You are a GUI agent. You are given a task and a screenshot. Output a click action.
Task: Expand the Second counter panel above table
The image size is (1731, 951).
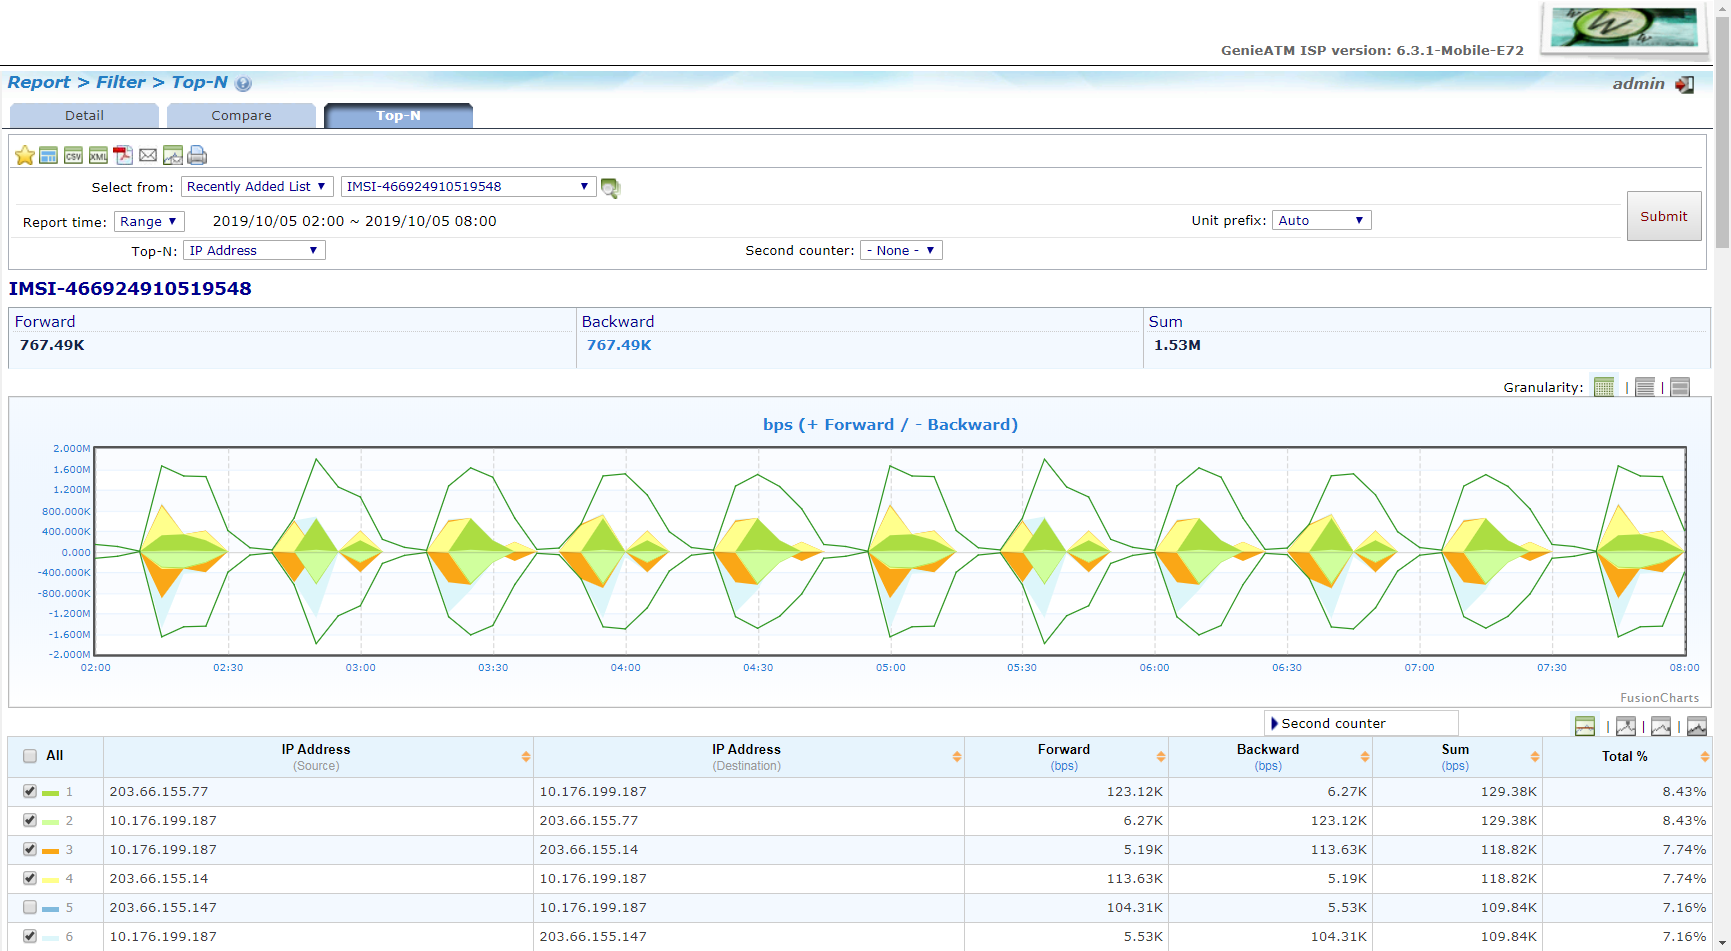click(x=1361, y=723)
